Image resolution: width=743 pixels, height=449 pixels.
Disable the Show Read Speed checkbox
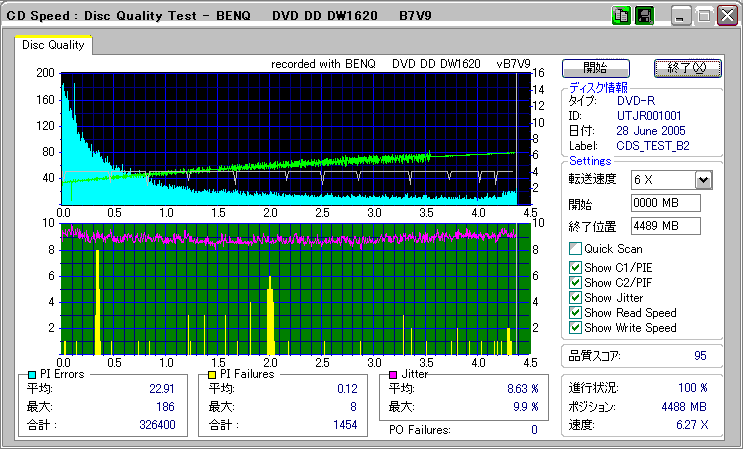pos(575,313)
